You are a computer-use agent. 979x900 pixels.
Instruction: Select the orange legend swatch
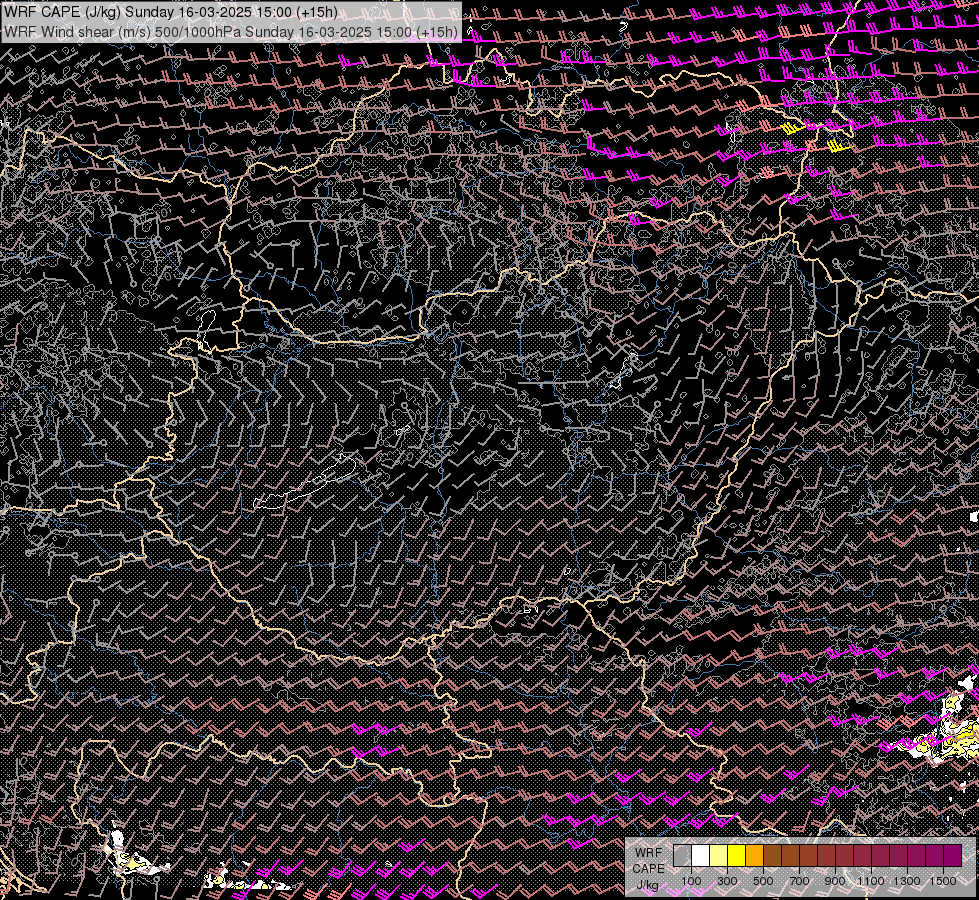point(754,855)
